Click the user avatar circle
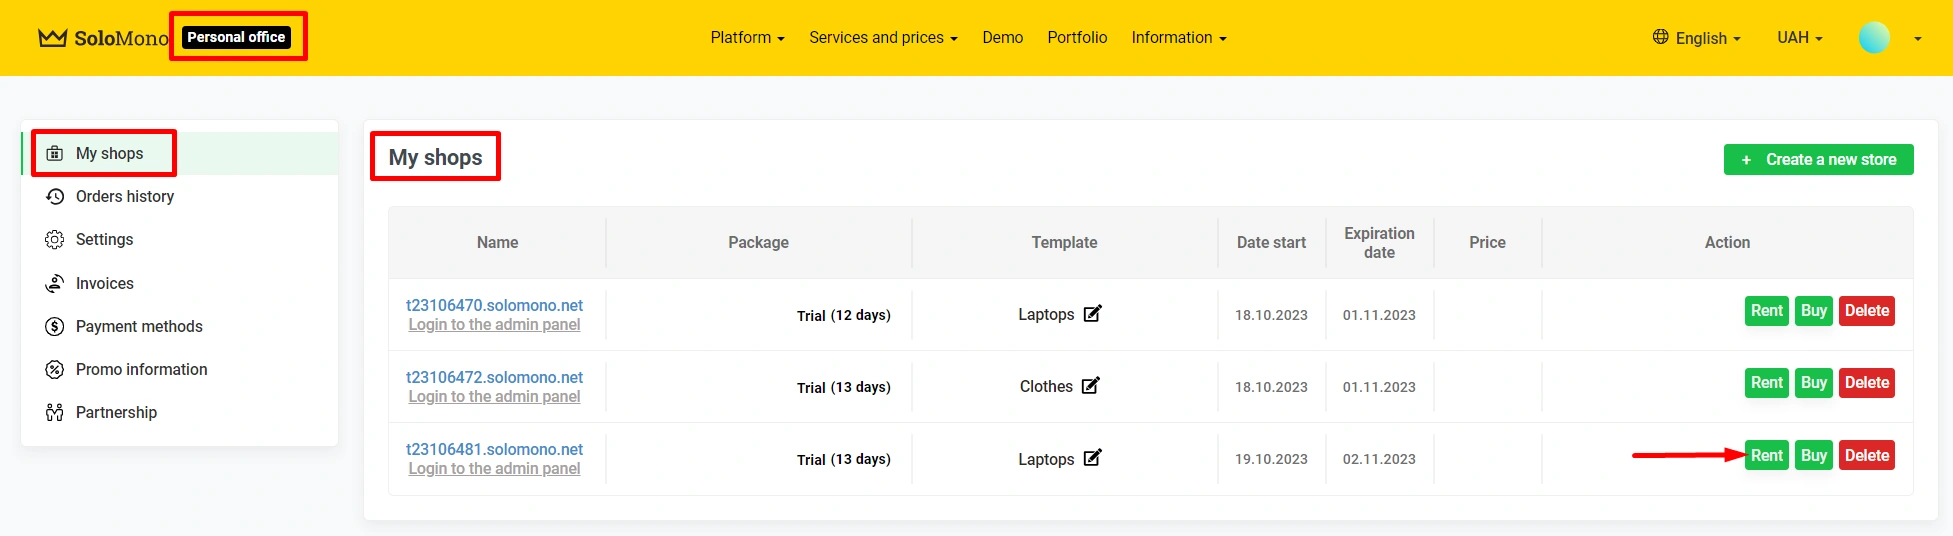Viewport: 1953px width, 536px height. (x=1873, y=38)
